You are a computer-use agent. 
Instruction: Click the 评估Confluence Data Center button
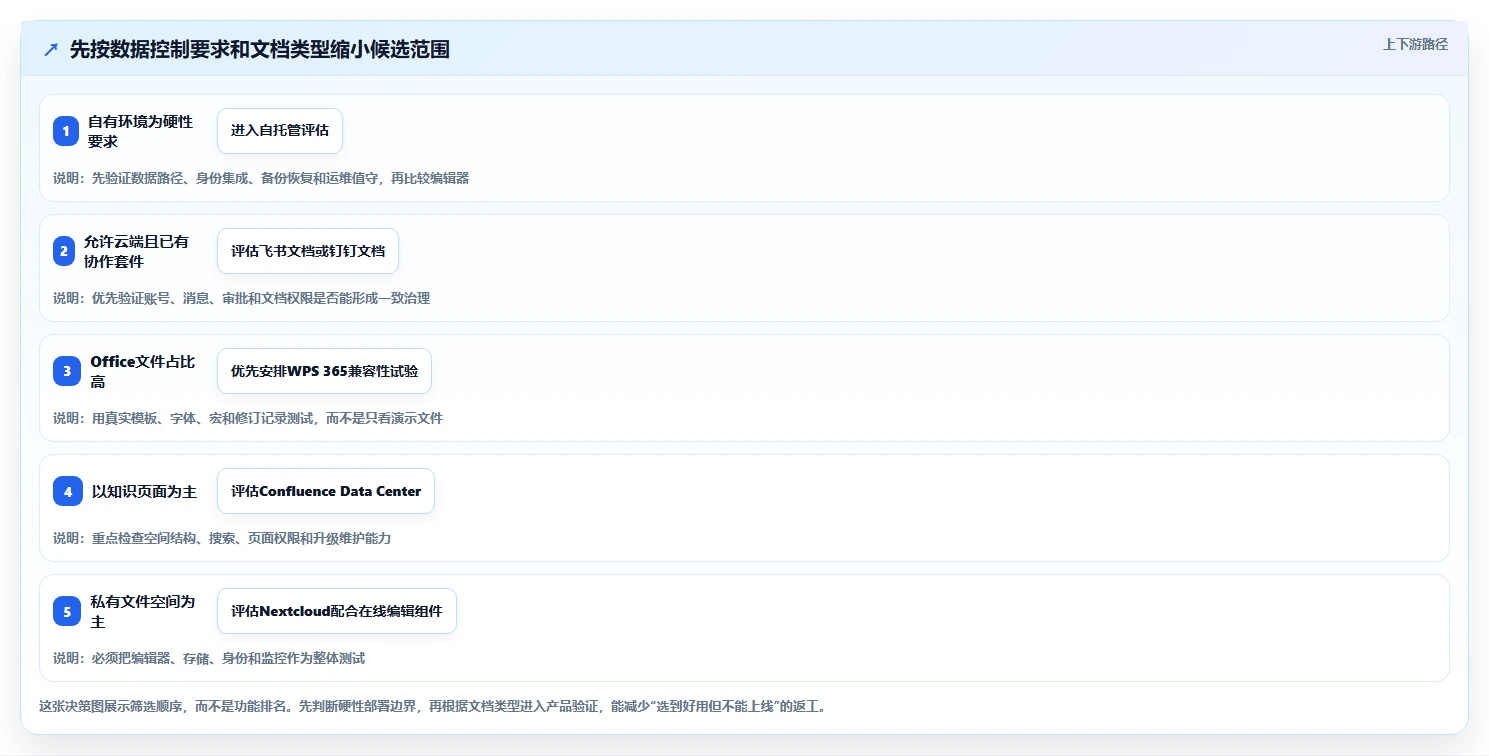tap(326, 491)
